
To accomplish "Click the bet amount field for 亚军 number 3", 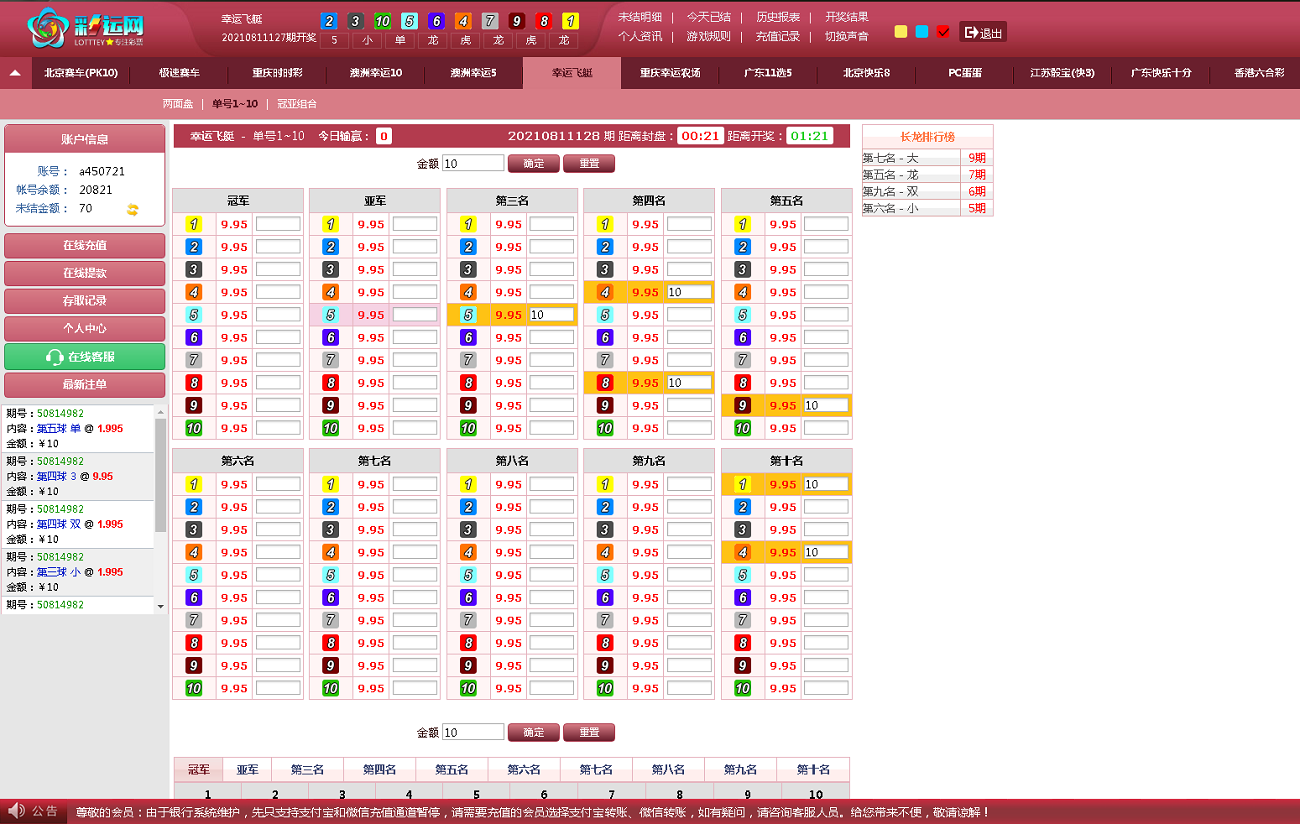I will point(414,270).
